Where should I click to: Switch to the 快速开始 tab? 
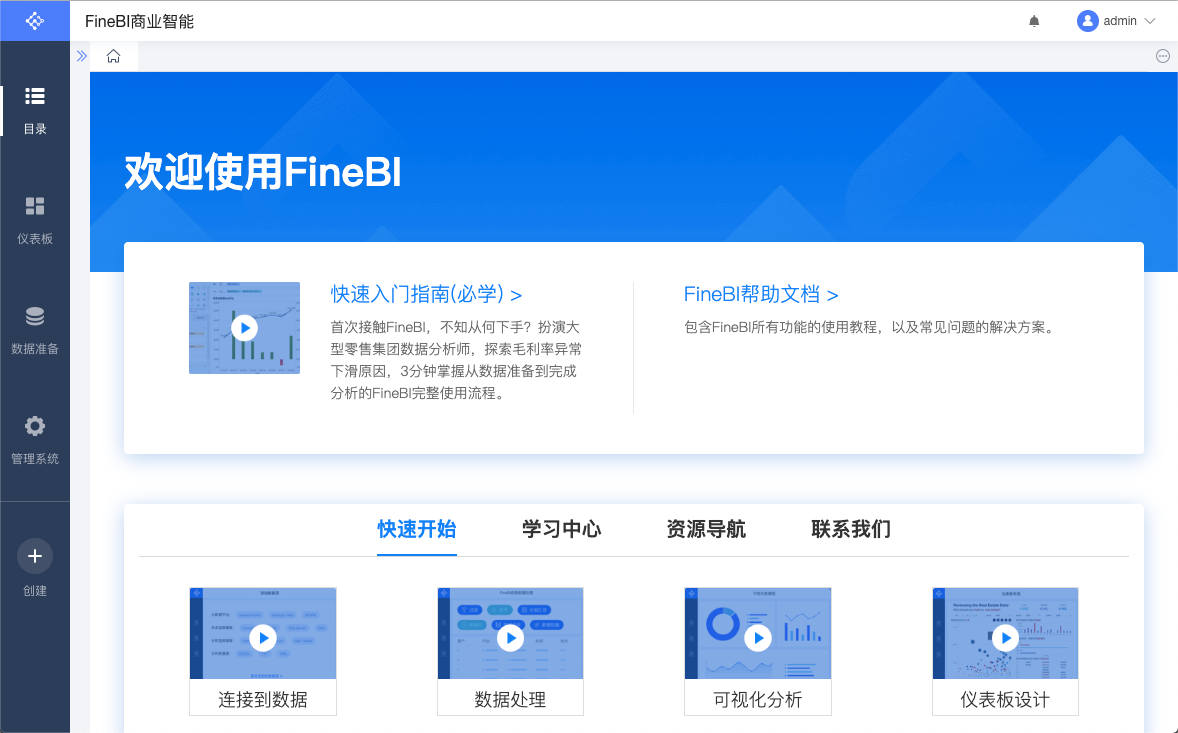tap(417, 529)
